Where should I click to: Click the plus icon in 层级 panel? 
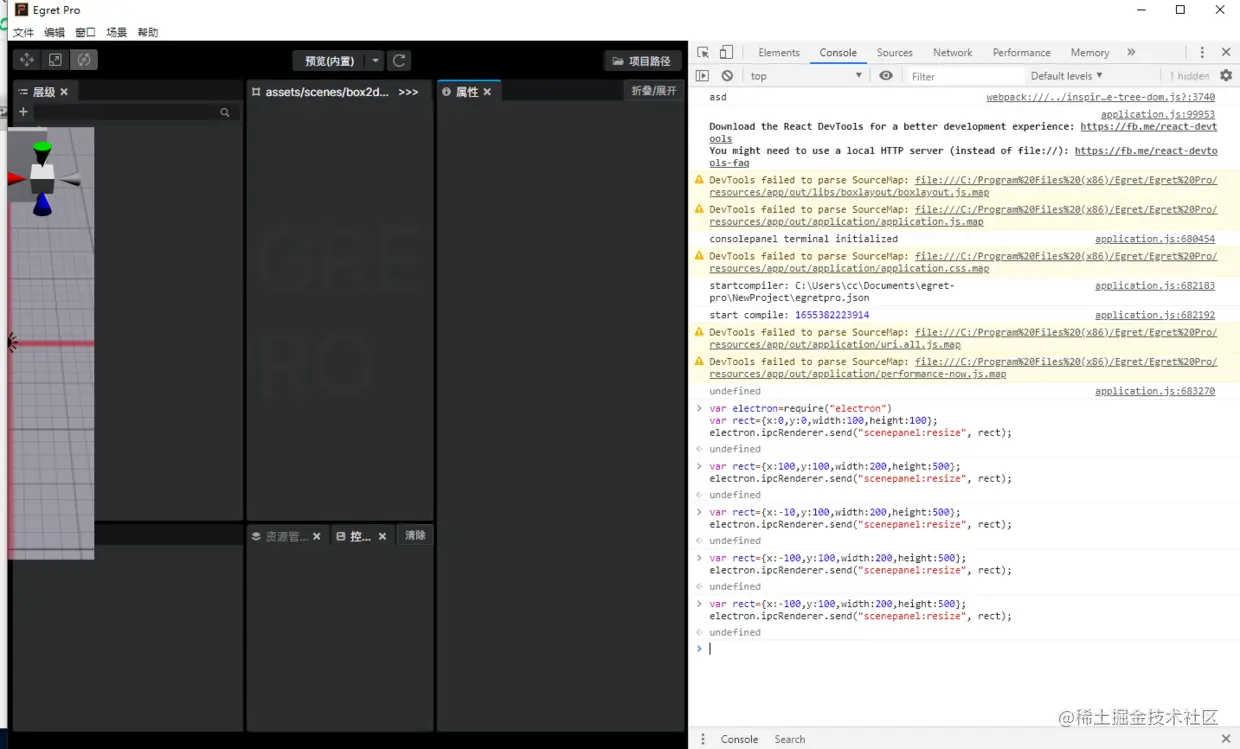[23, 112]
